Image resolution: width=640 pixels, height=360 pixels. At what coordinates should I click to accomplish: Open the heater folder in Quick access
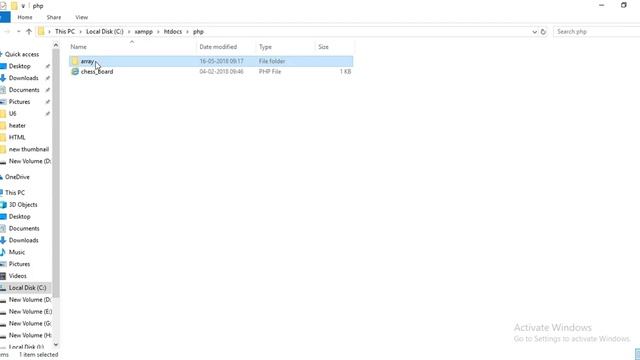pyautogui.click(x=17, y=125)
